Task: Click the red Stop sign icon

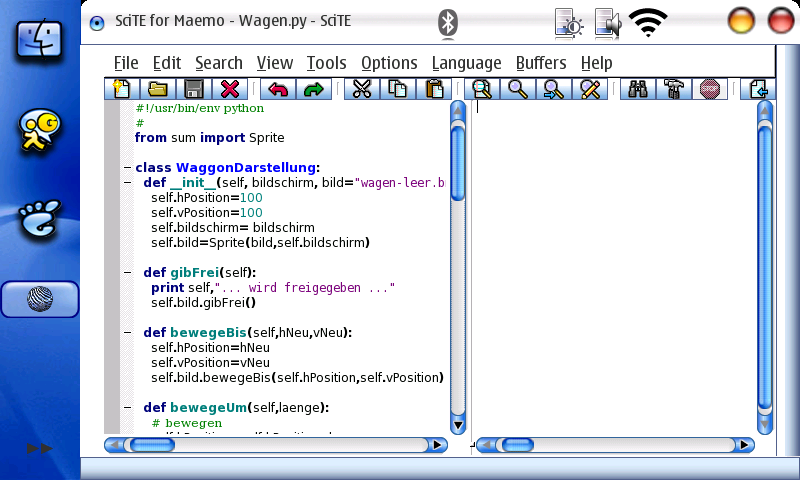Action: pos(709,89)
